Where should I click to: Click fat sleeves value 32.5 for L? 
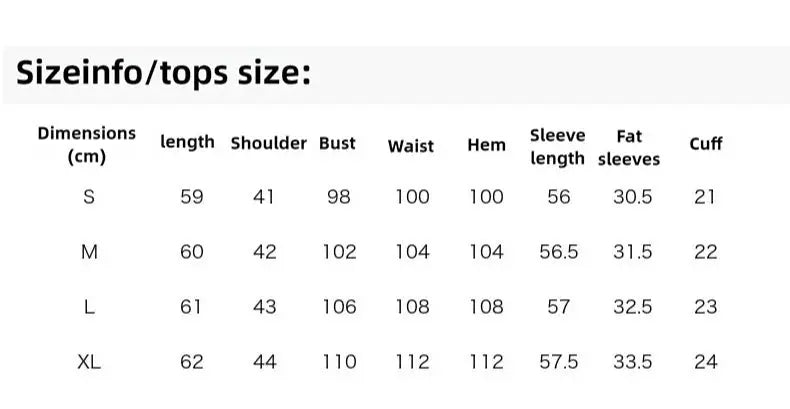[x=633, y=306]
